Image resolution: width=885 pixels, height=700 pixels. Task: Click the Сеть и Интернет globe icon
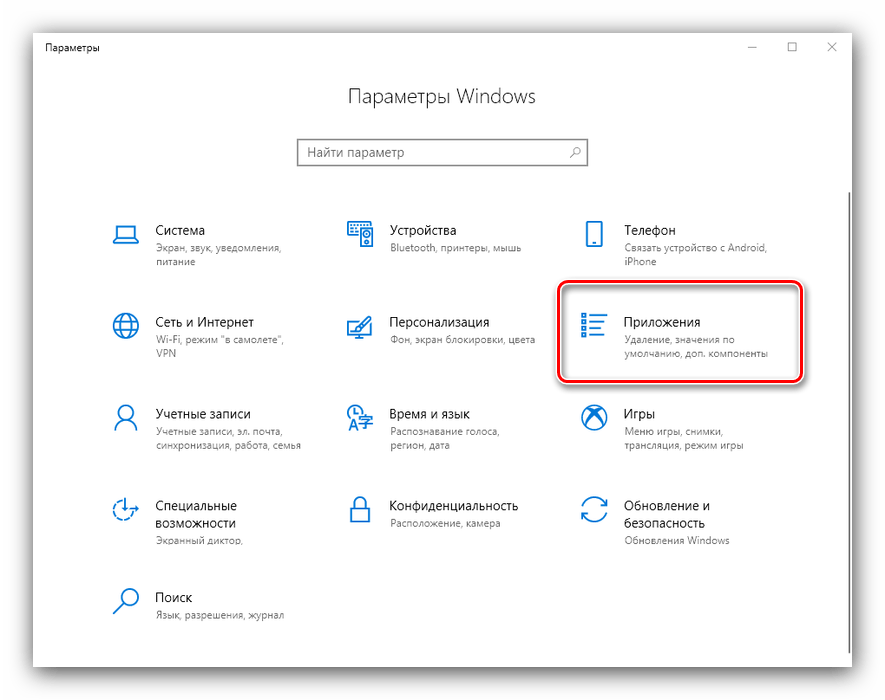(x=125, y=326)
